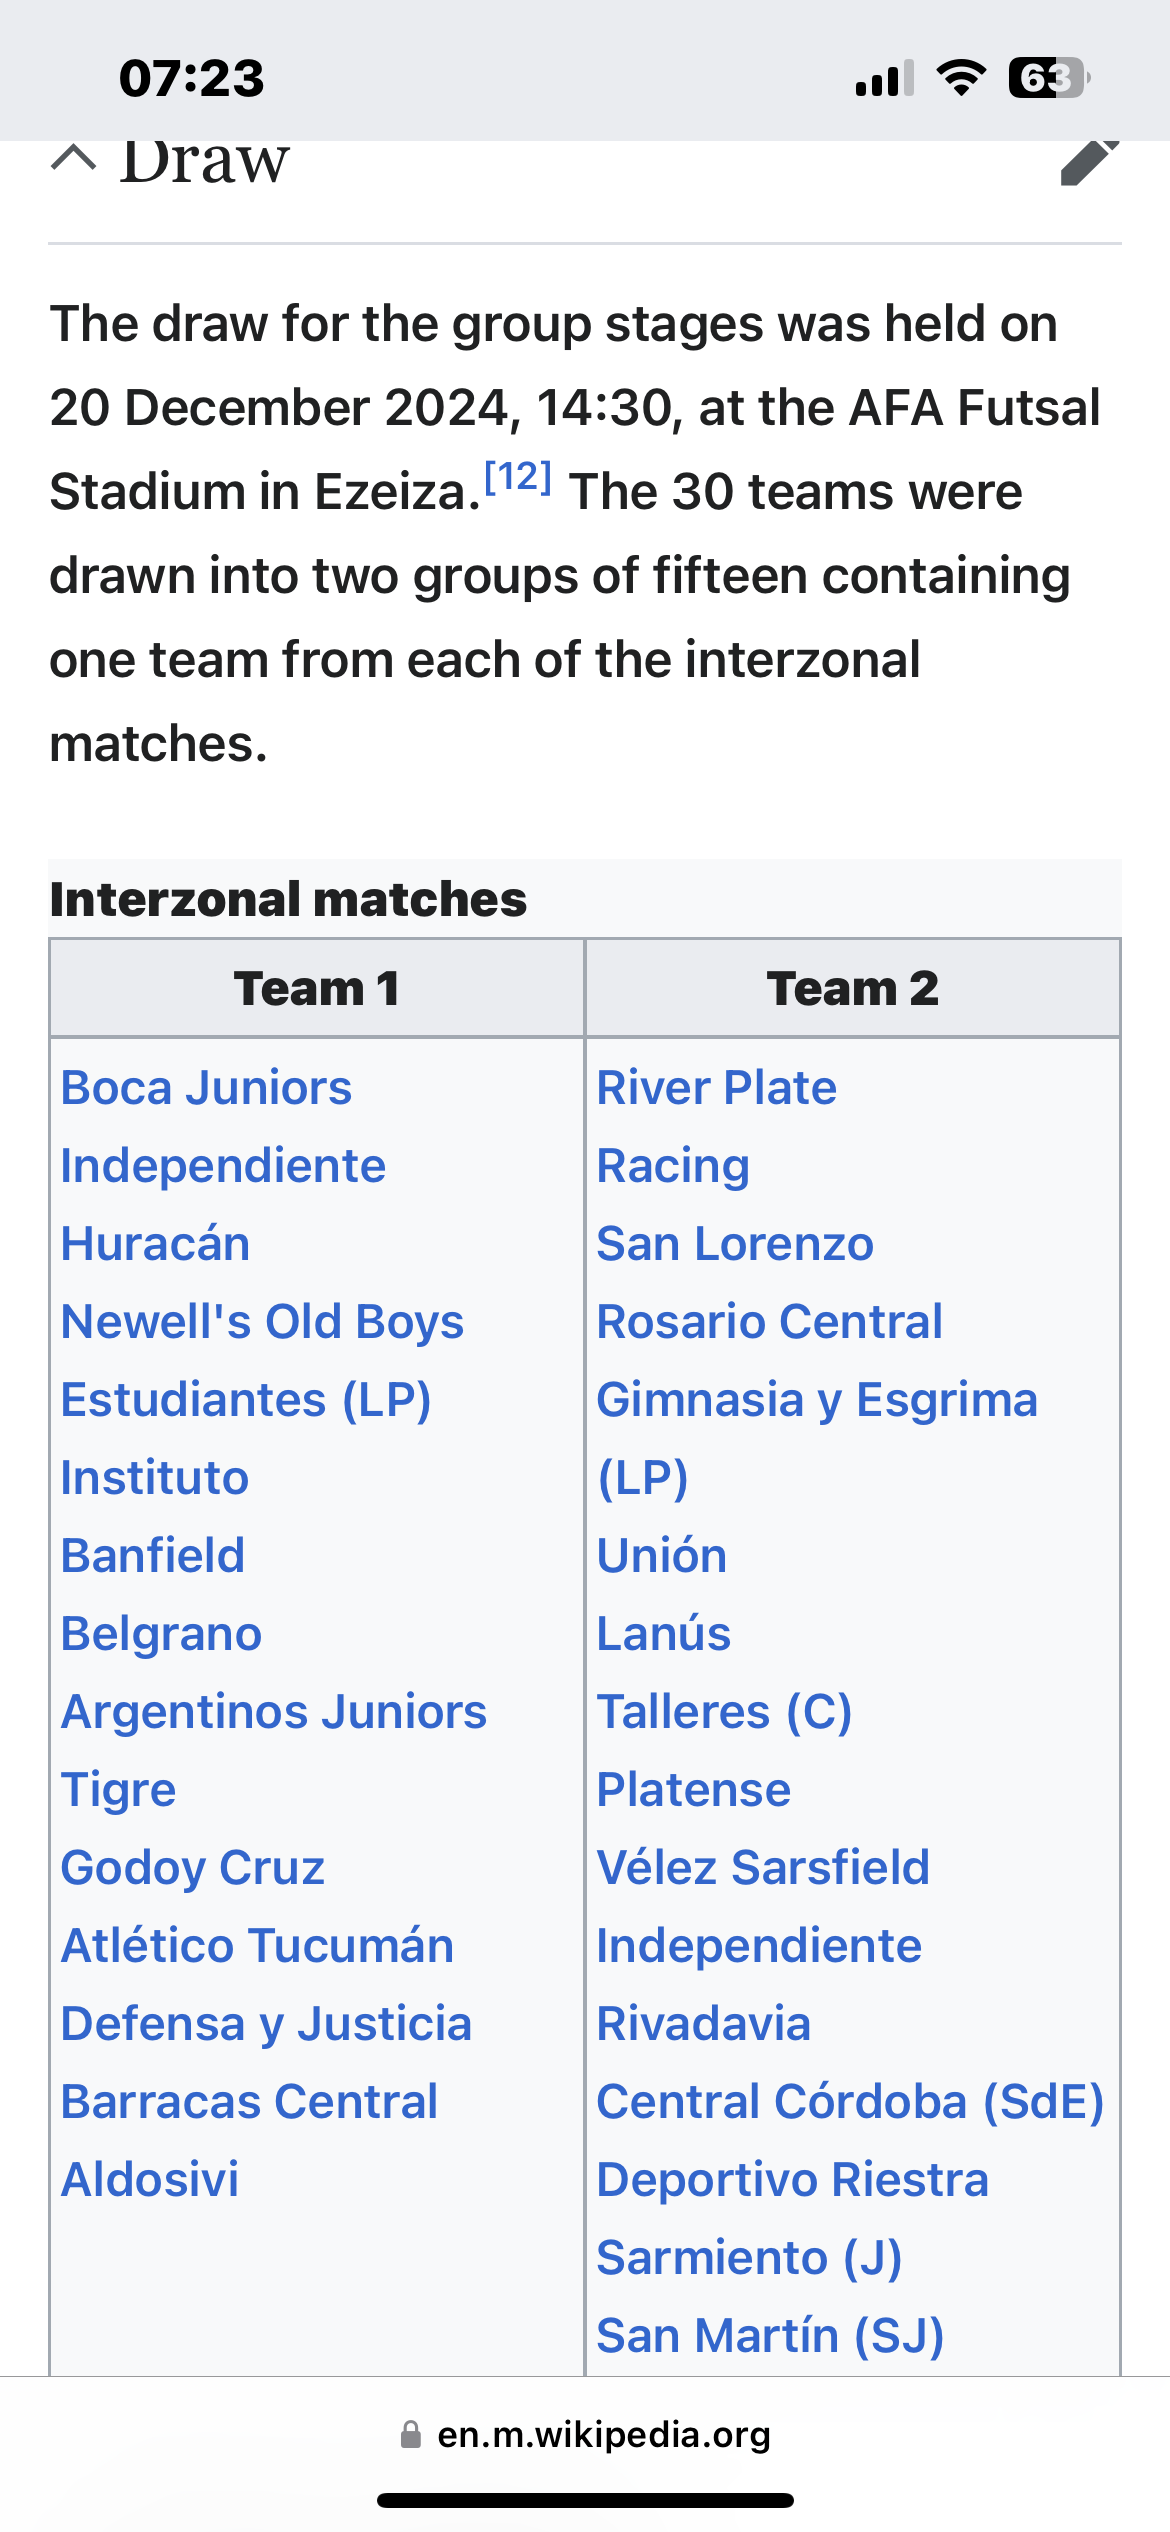The image size is (1170, 2532).
Task: Open Talleres (C) team page
Action: tap(724, 1712)
